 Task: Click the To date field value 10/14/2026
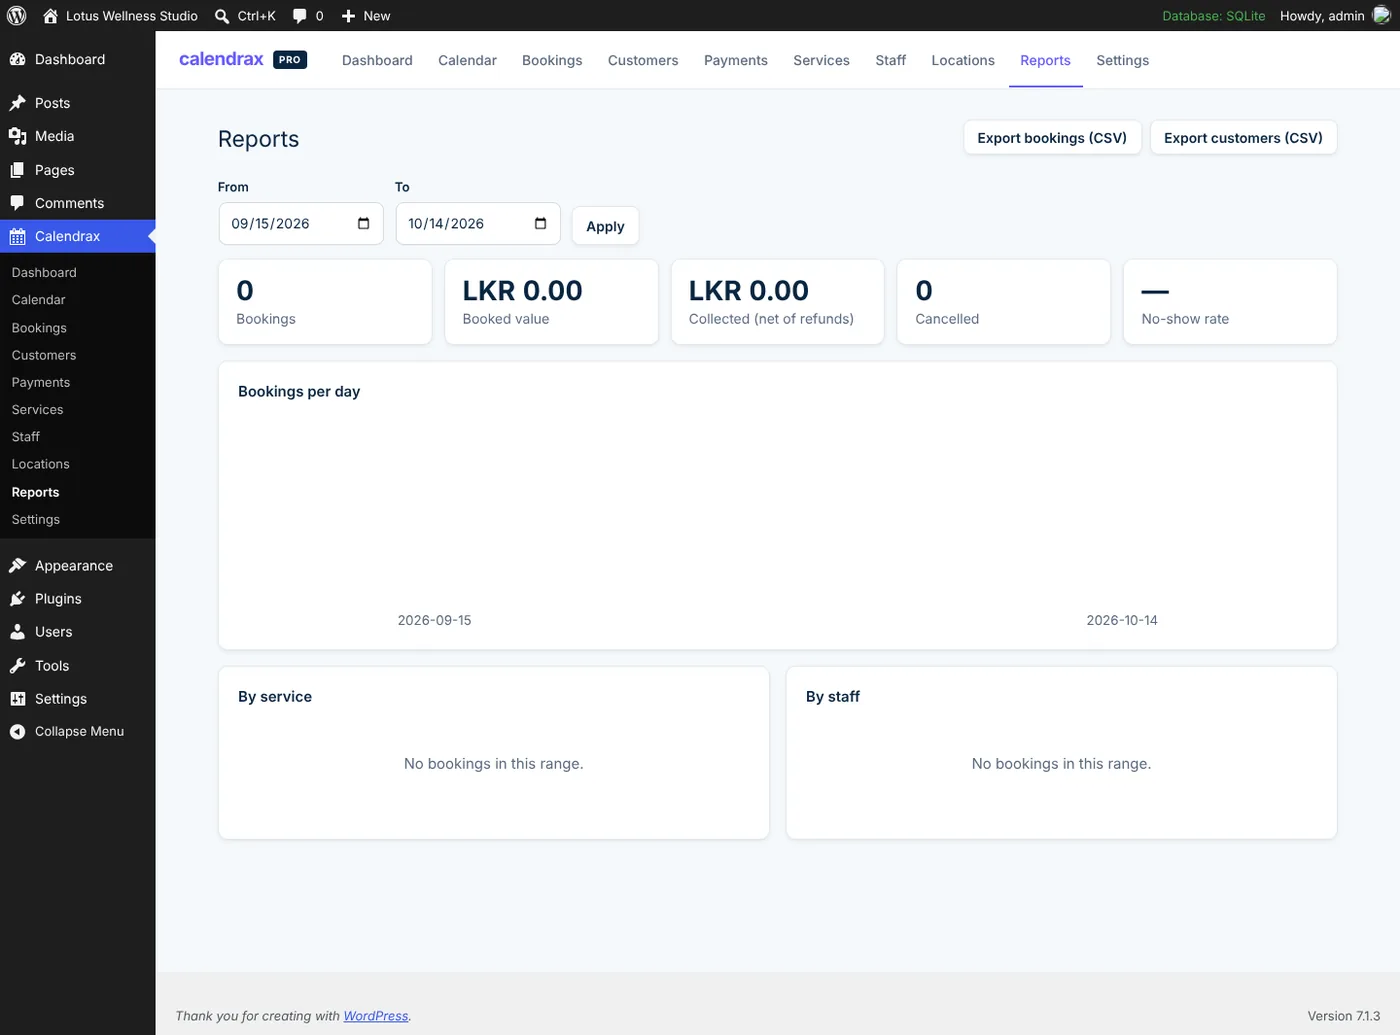coord(446,224)
